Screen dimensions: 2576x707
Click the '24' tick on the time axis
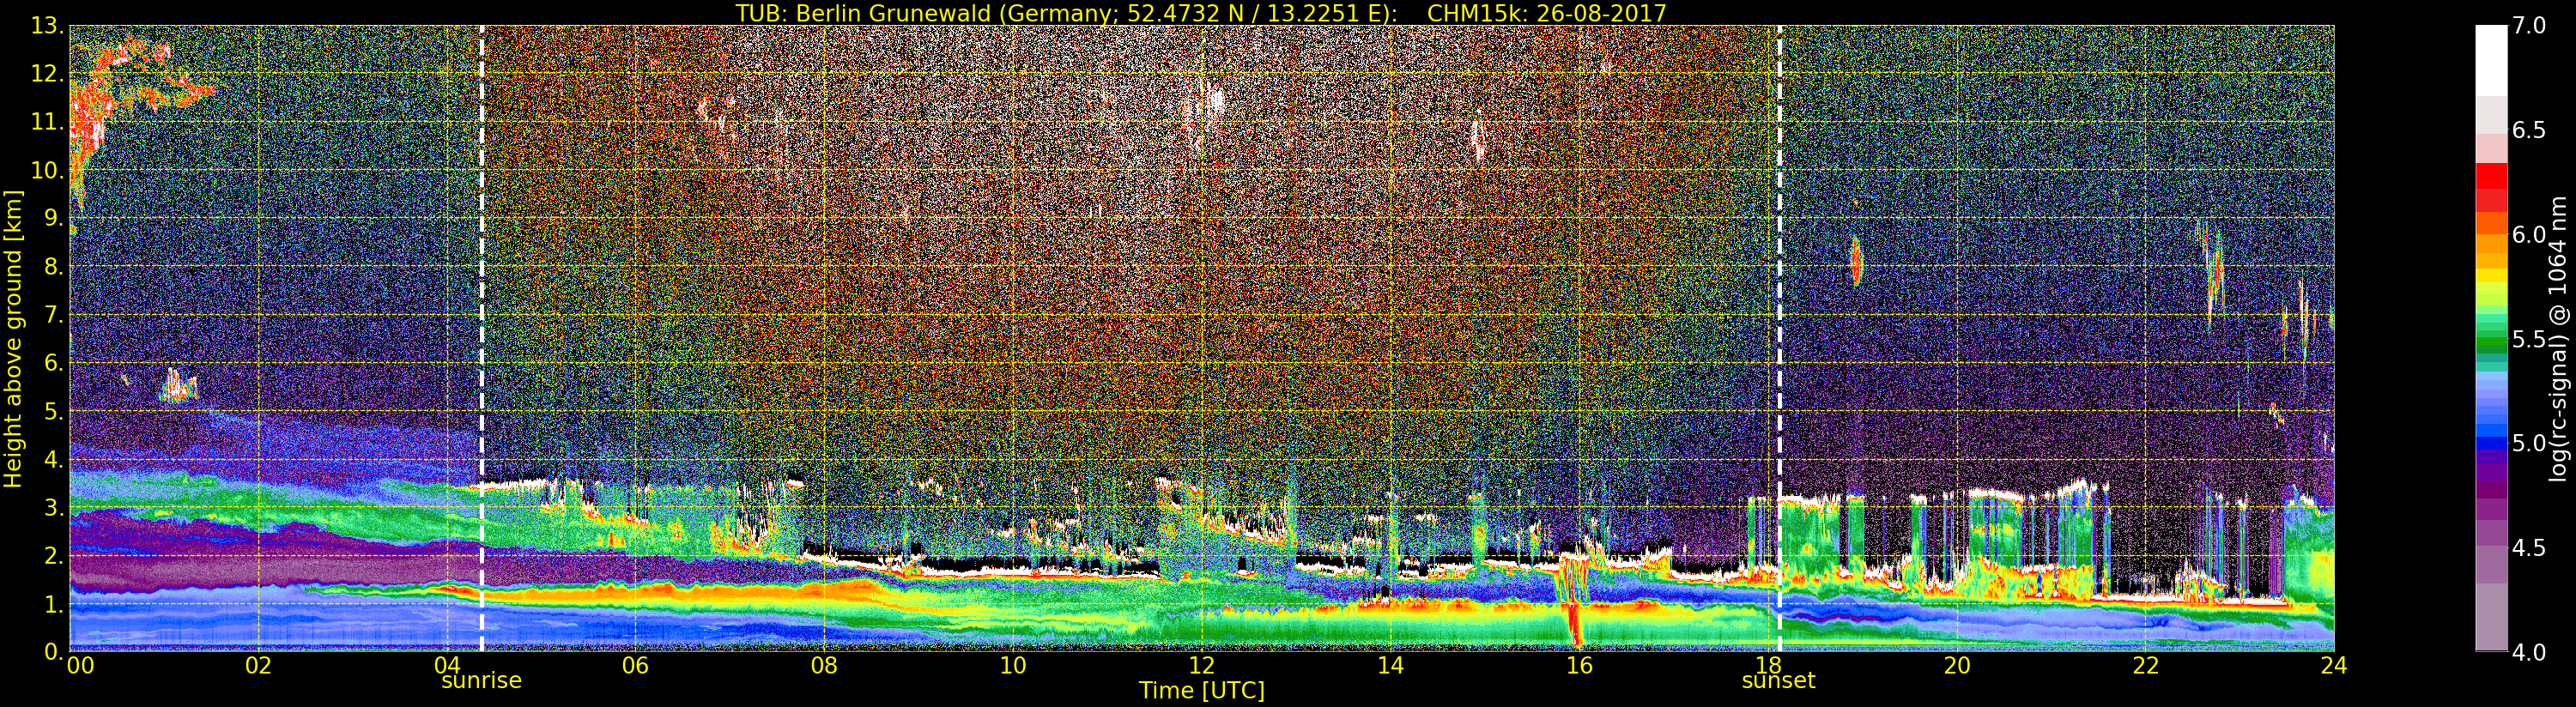point(2334,666)
